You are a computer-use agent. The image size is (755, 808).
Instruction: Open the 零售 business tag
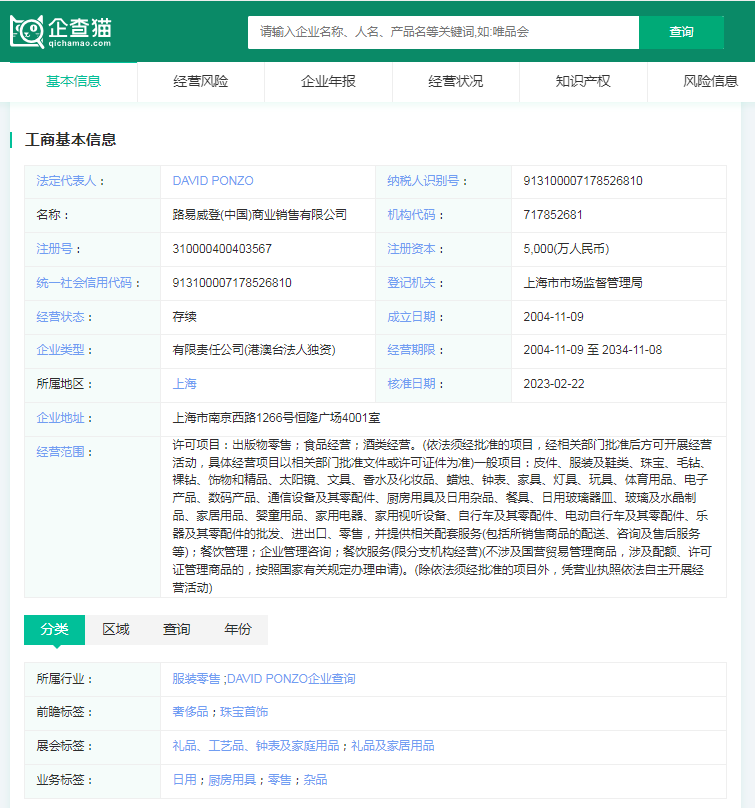coord(280,780)
